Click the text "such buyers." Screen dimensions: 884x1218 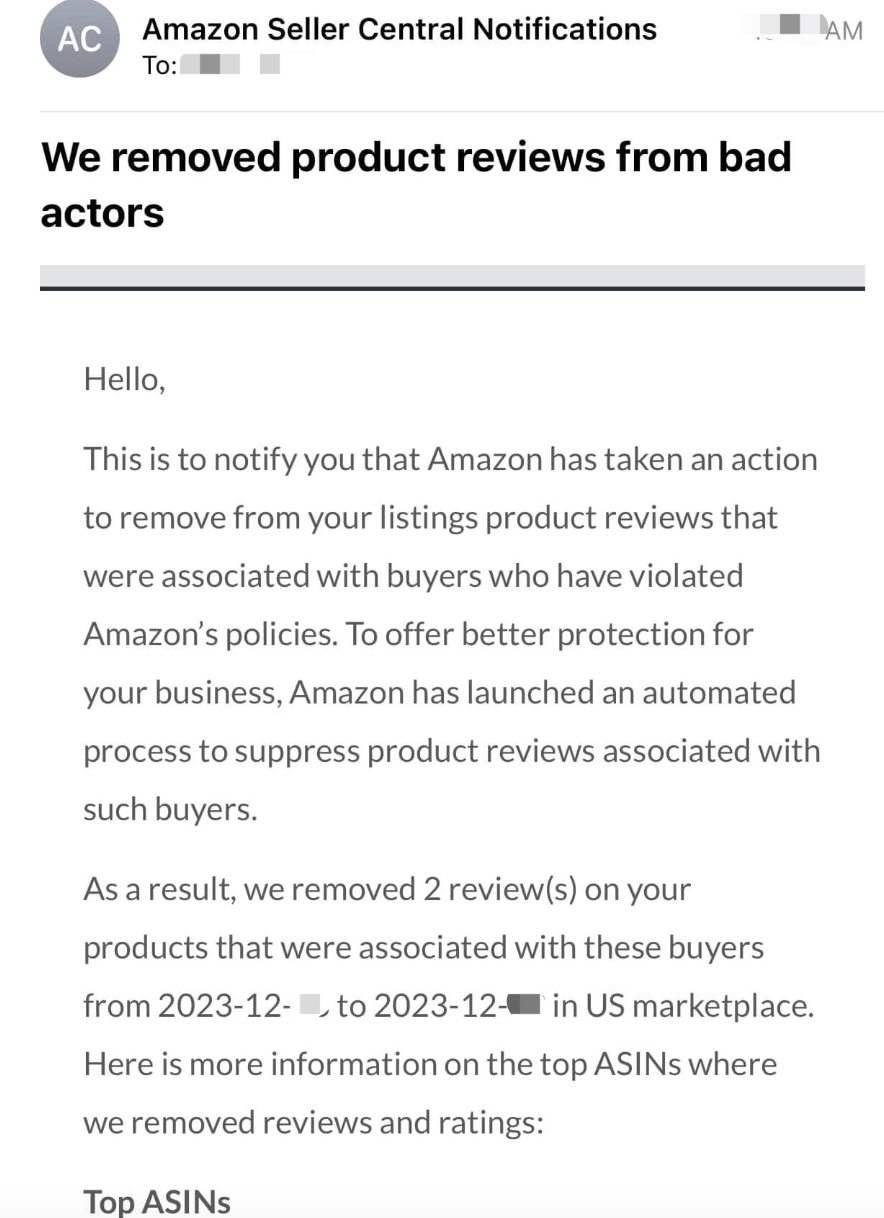click(171, 809)
